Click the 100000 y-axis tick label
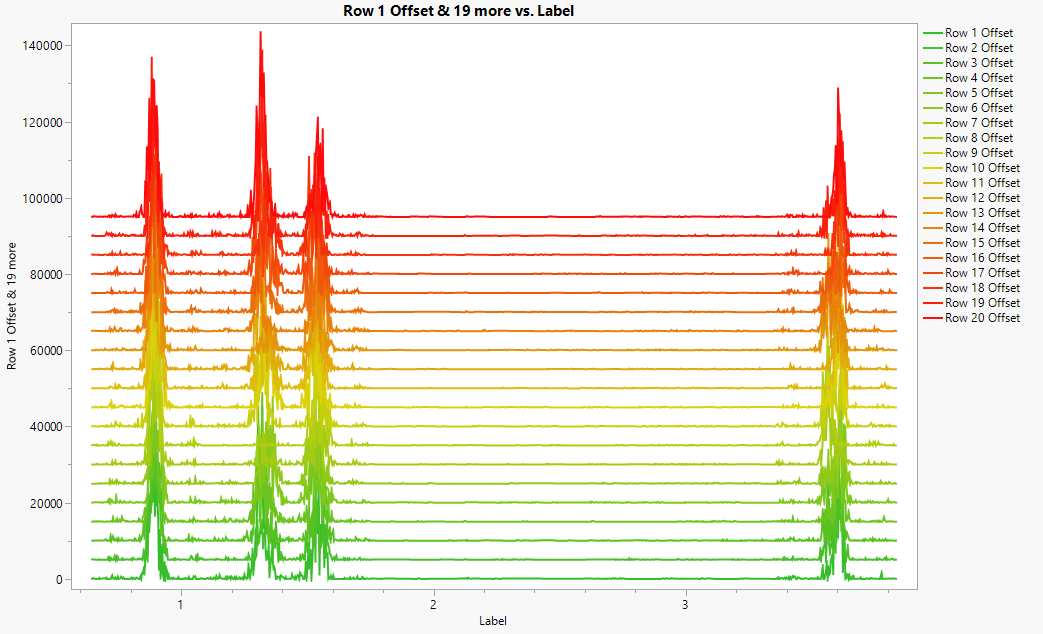1043x634 pixels. point(43,199)
